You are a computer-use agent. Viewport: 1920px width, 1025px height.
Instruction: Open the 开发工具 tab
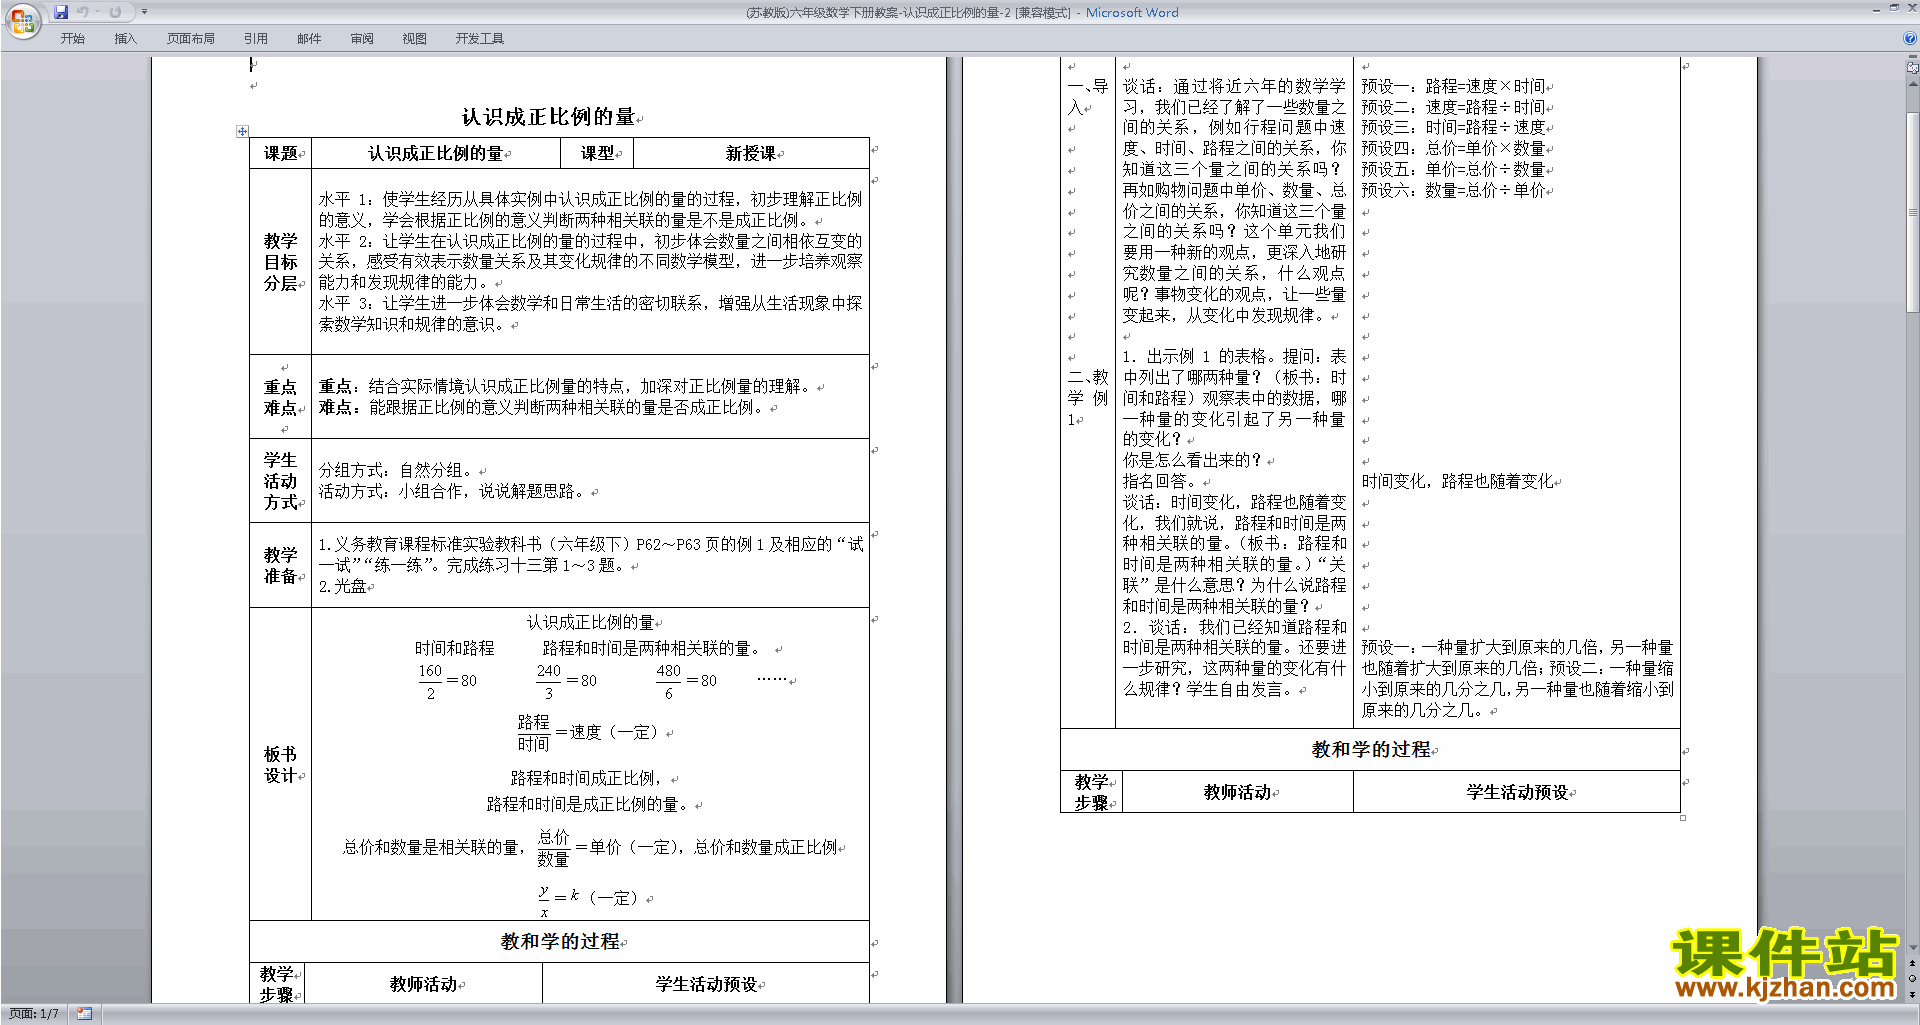tap(480, 39)
